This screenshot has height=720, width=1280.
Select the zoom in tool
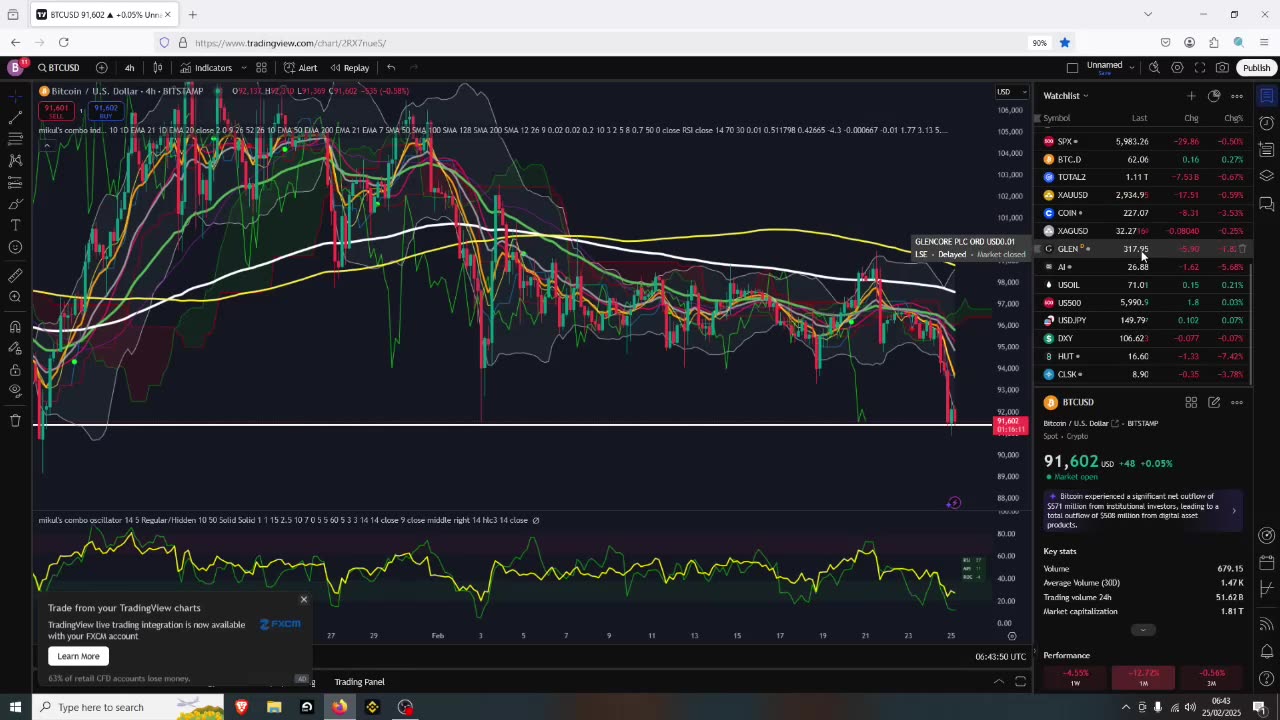[x=15, y=297]
